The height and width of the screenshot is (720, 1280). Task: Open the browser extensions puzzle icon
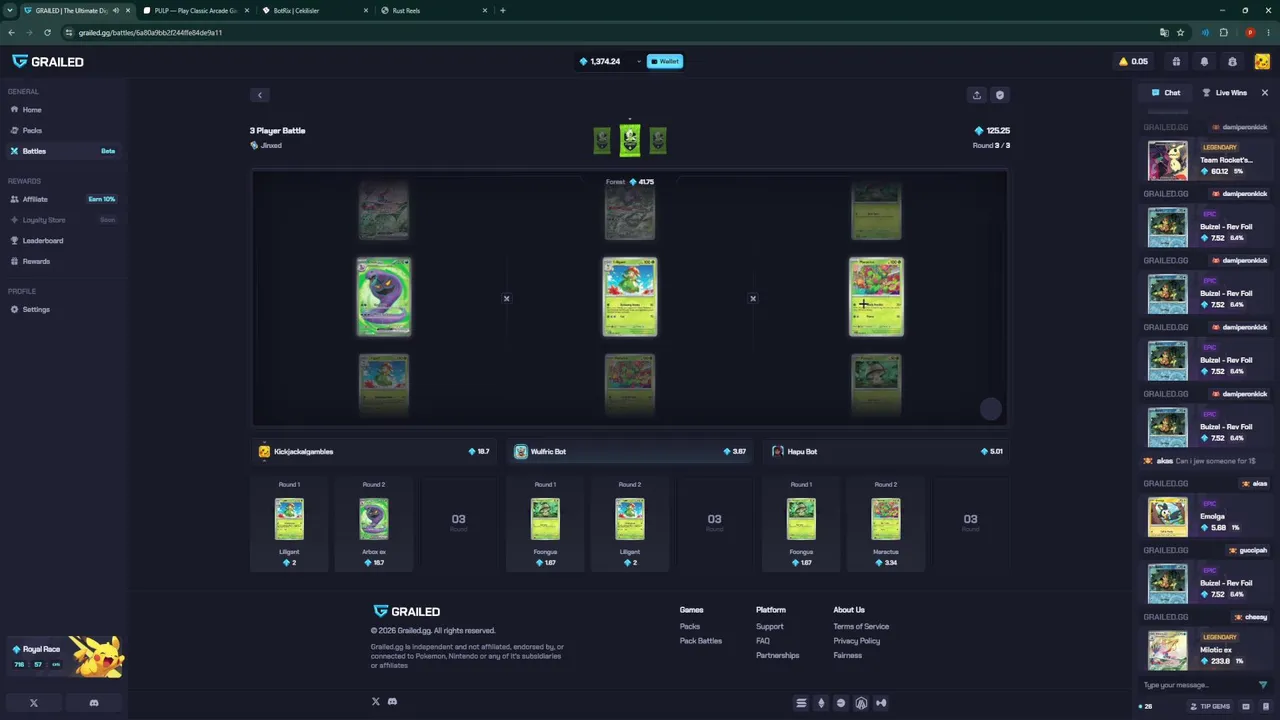(1223, 33)
